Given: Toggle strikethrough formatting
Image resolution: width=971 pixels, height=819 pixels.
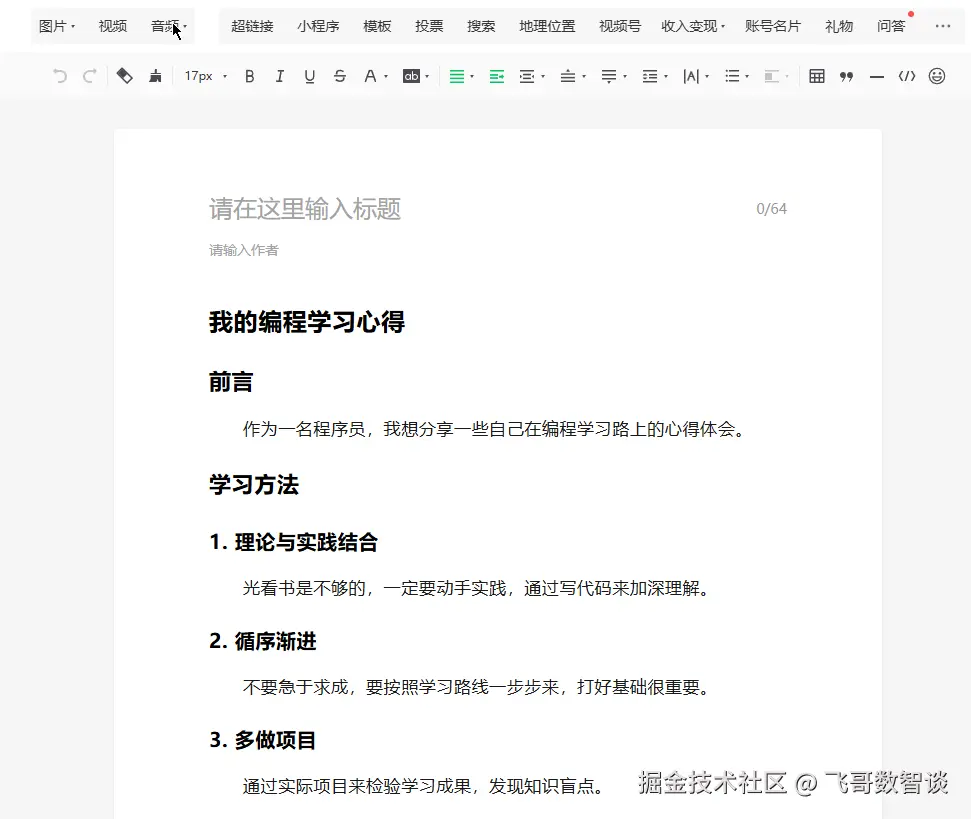Looking at the screenshot, I should [339, 76].
